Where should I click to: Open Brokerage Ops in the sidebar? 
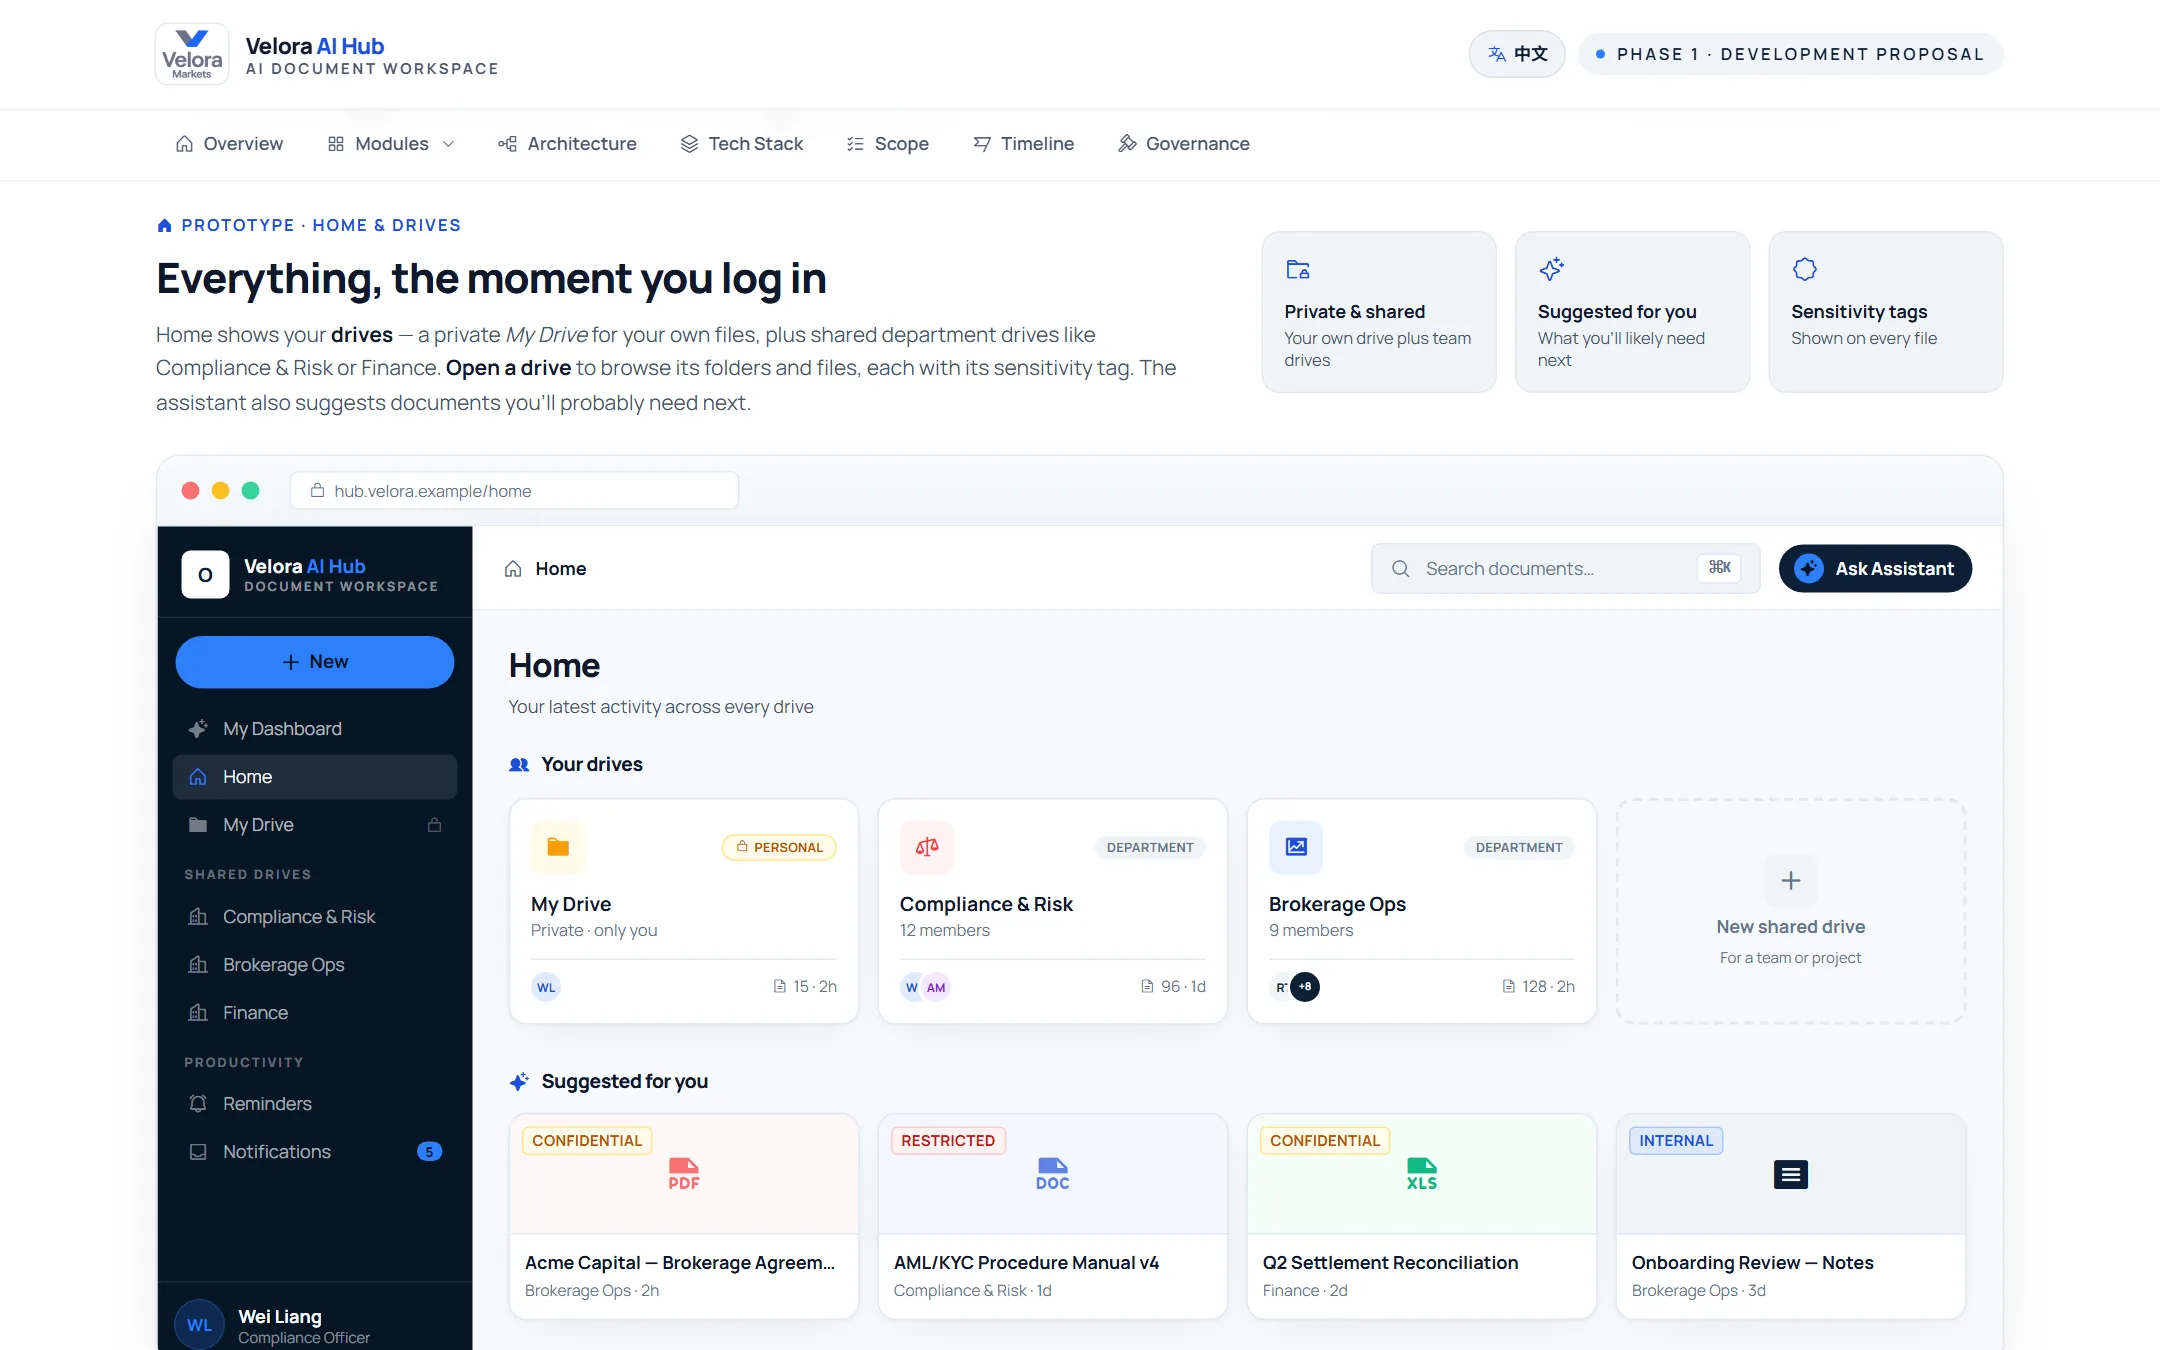point(315,965)
